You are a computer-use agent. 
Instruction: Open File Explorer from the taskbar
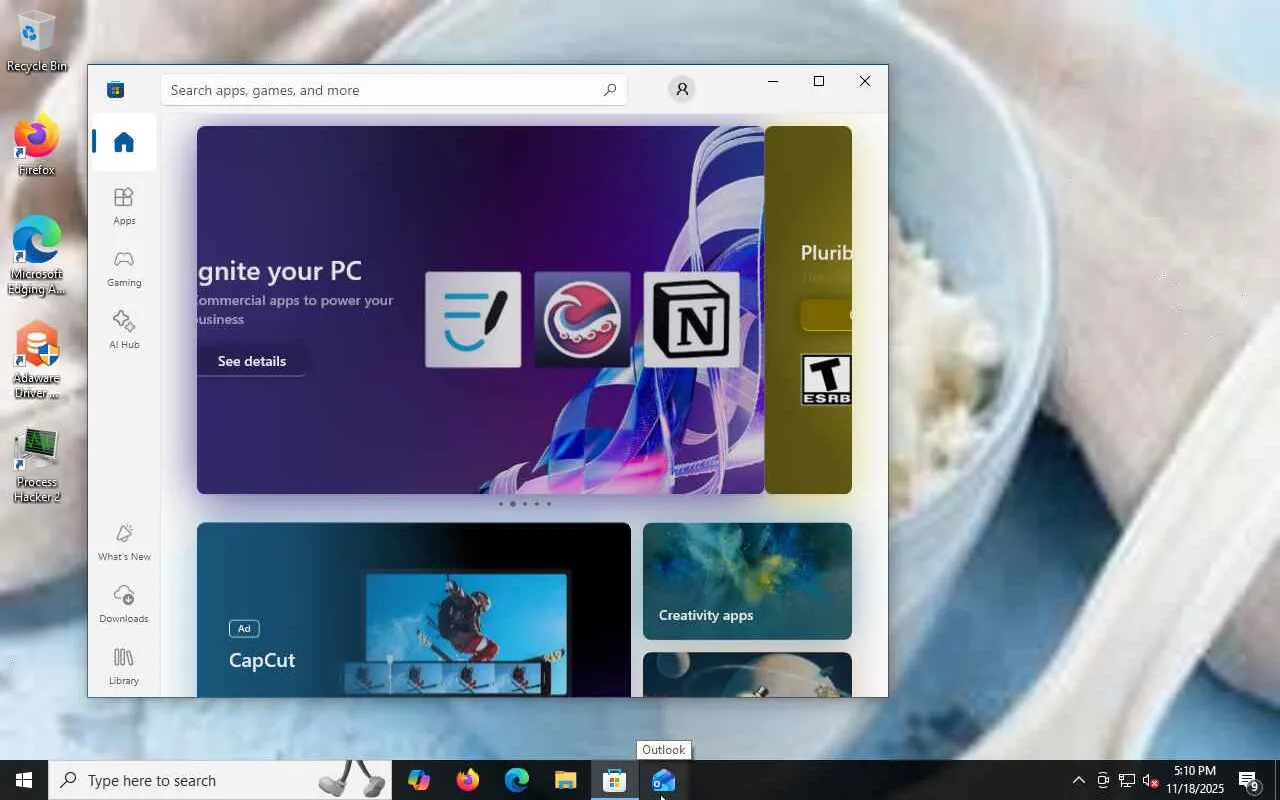click(x=565, y=780)
